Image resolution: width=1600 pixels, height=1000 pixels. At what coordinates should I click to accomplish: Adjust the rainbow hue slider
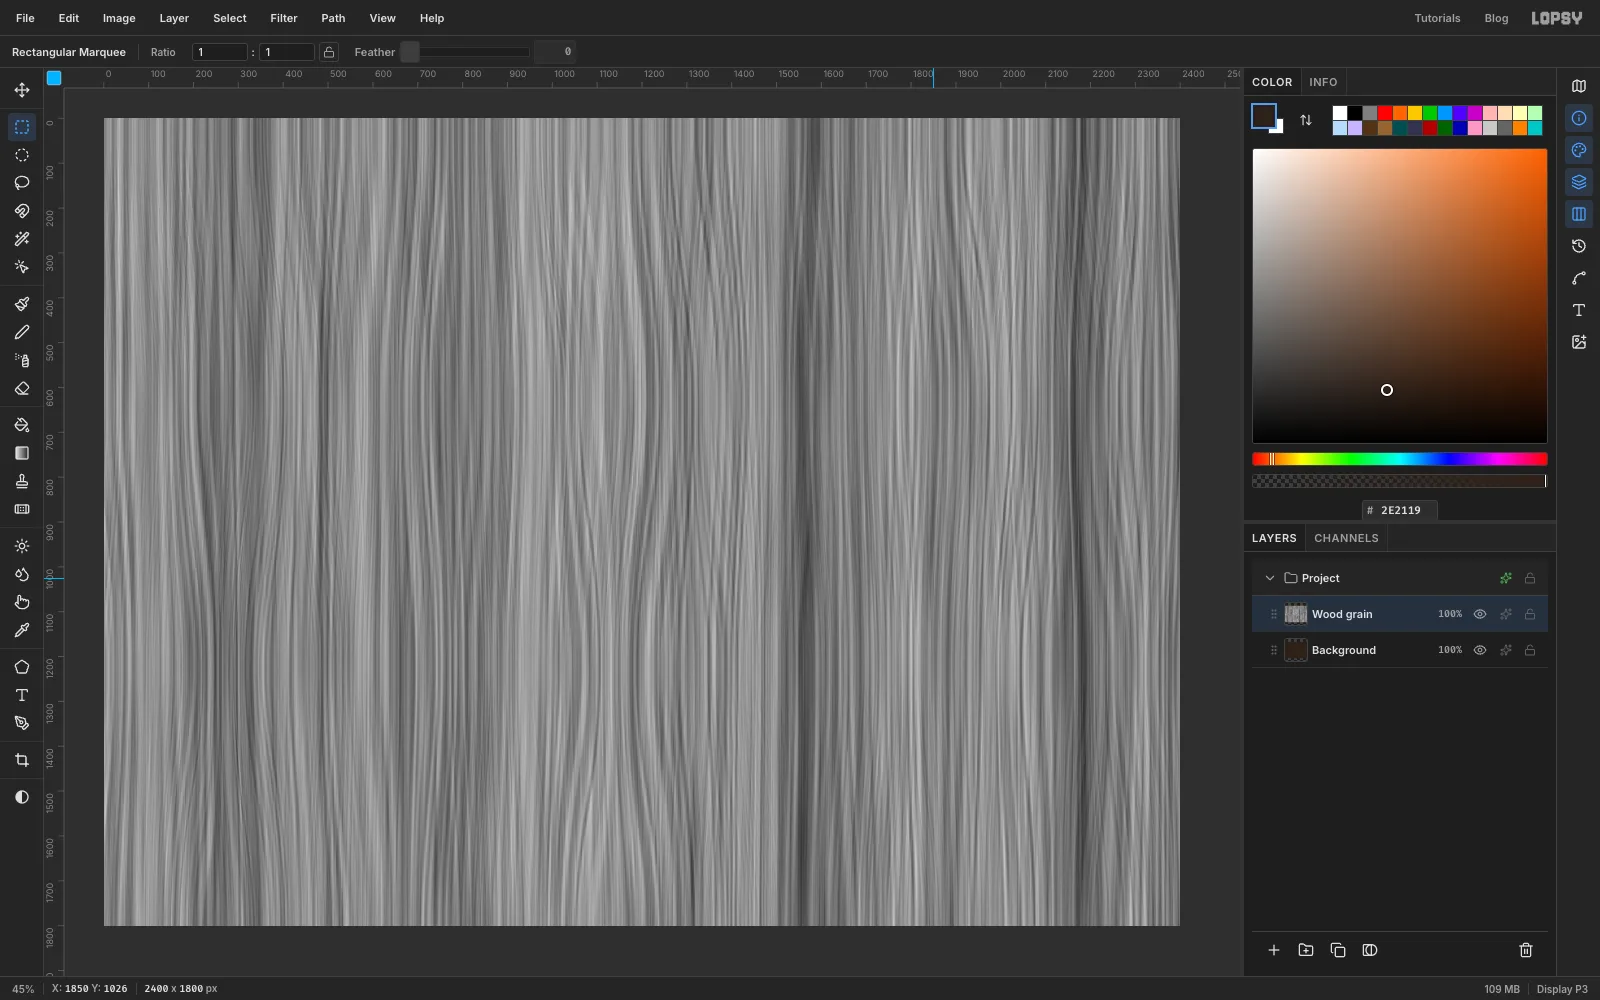[x=1400, y=459]
